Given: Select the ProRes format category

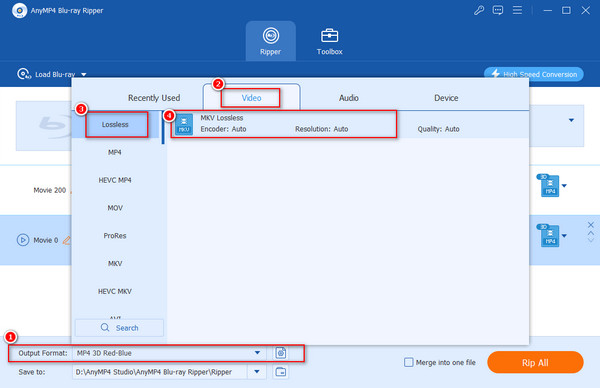Looking at the screenshot, I should click(x=115, y=236).
